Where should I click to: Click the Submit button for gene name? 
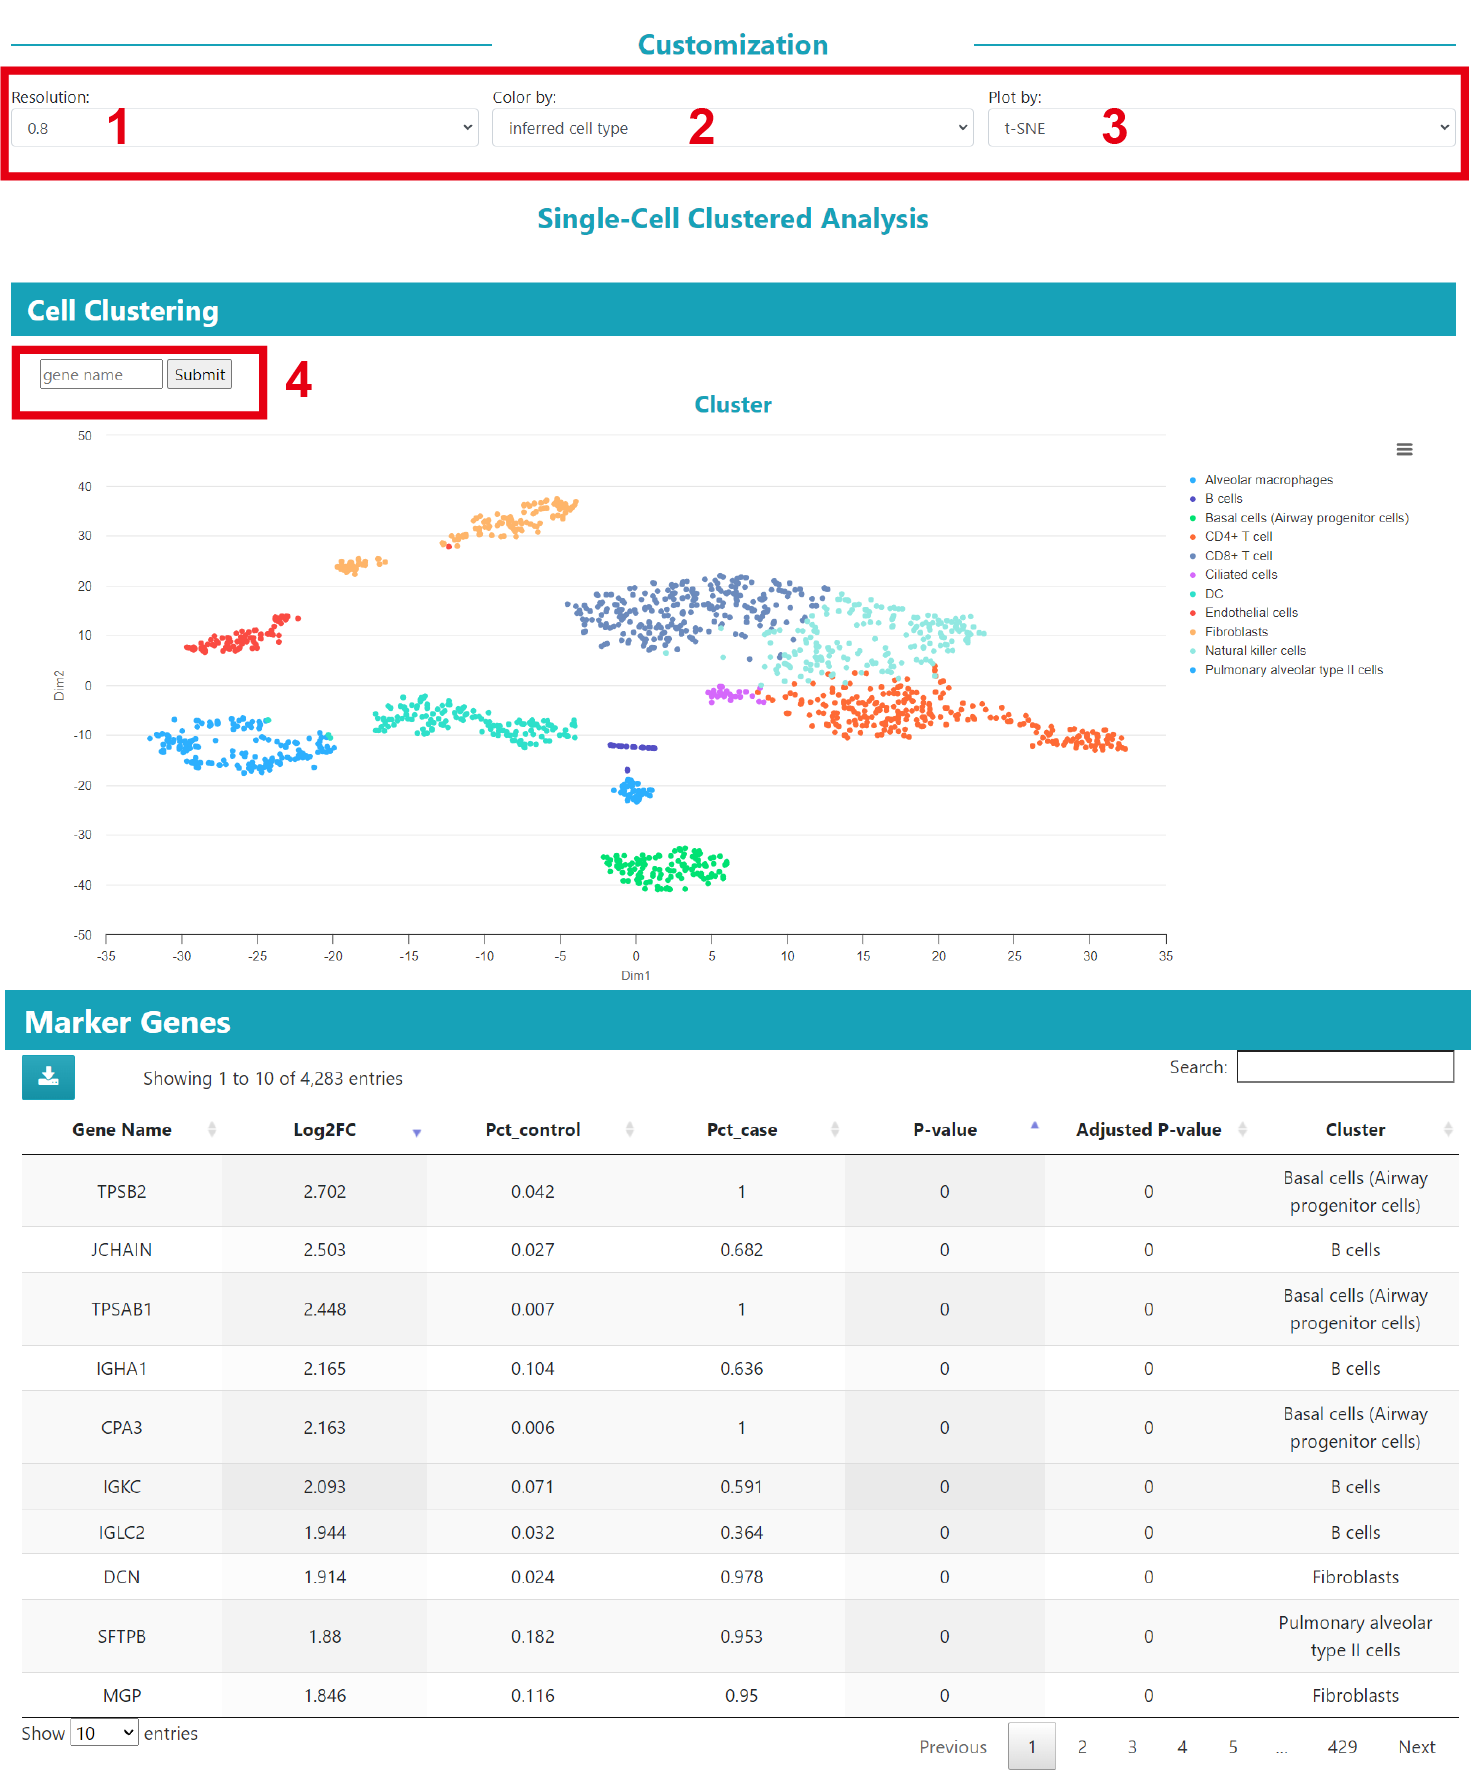200,374
